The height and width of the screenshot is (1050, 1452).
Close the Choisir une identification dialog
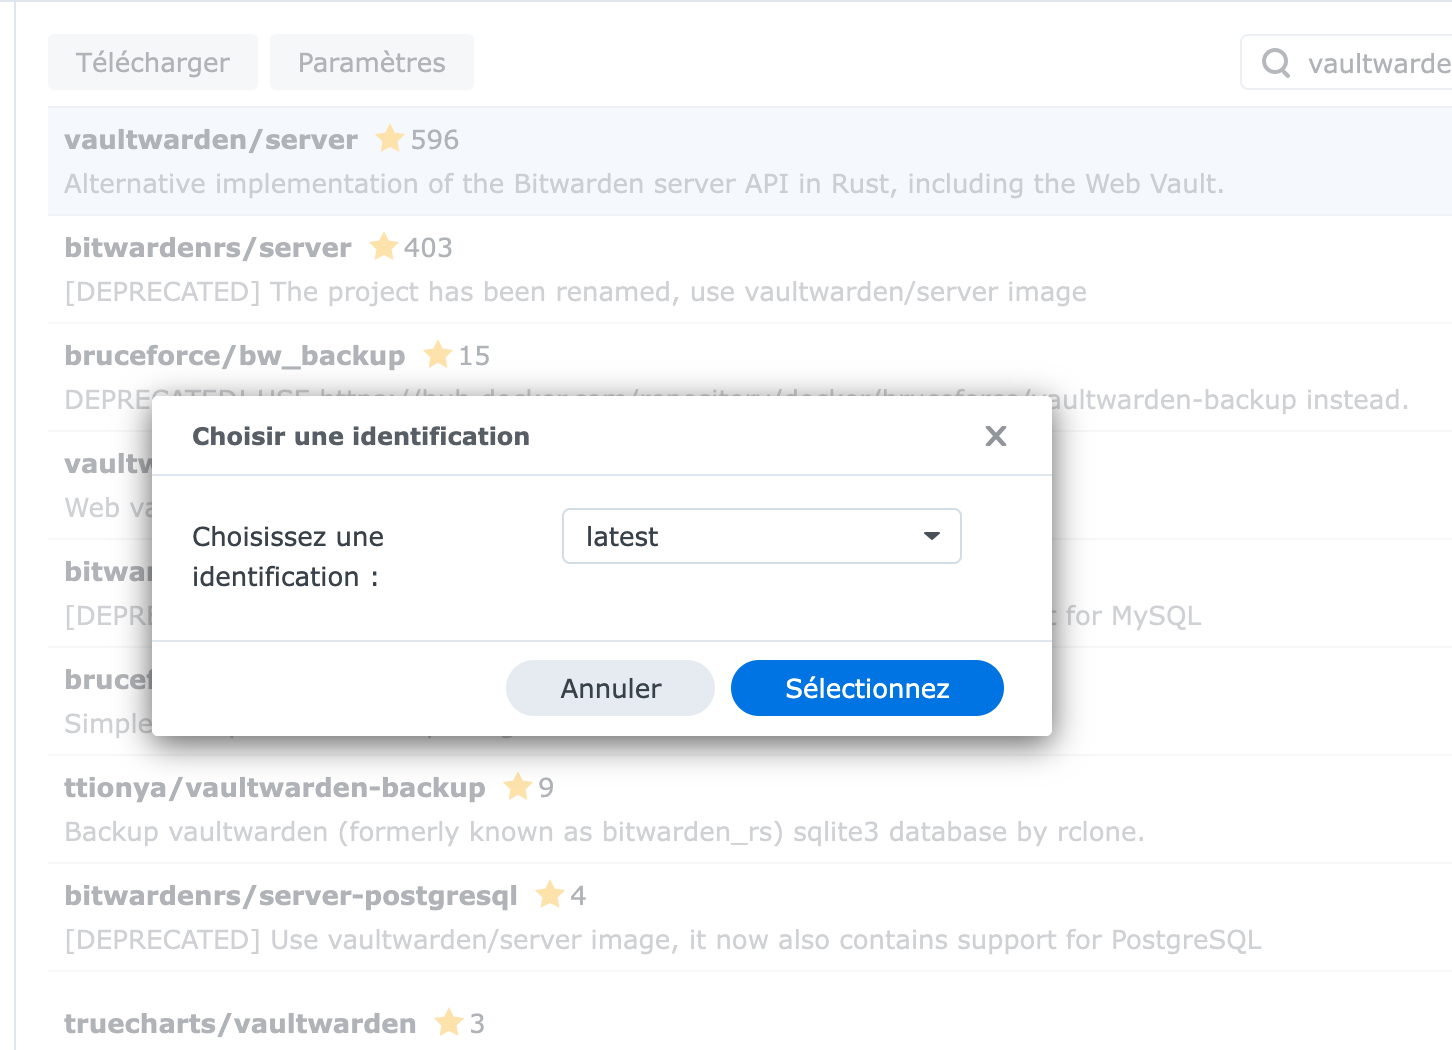tap(996, 436)
